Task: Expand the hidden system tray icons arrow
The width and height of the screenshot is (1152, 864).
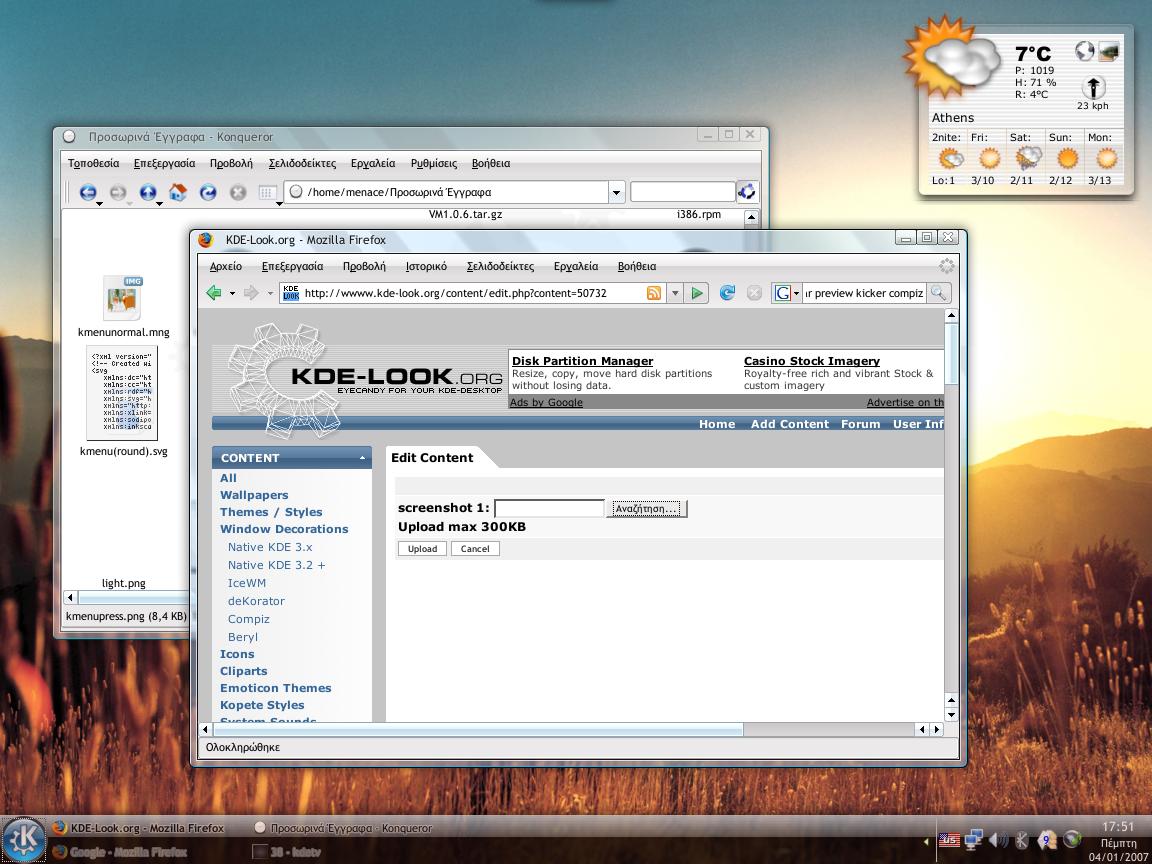Action: tap(927, 840)
